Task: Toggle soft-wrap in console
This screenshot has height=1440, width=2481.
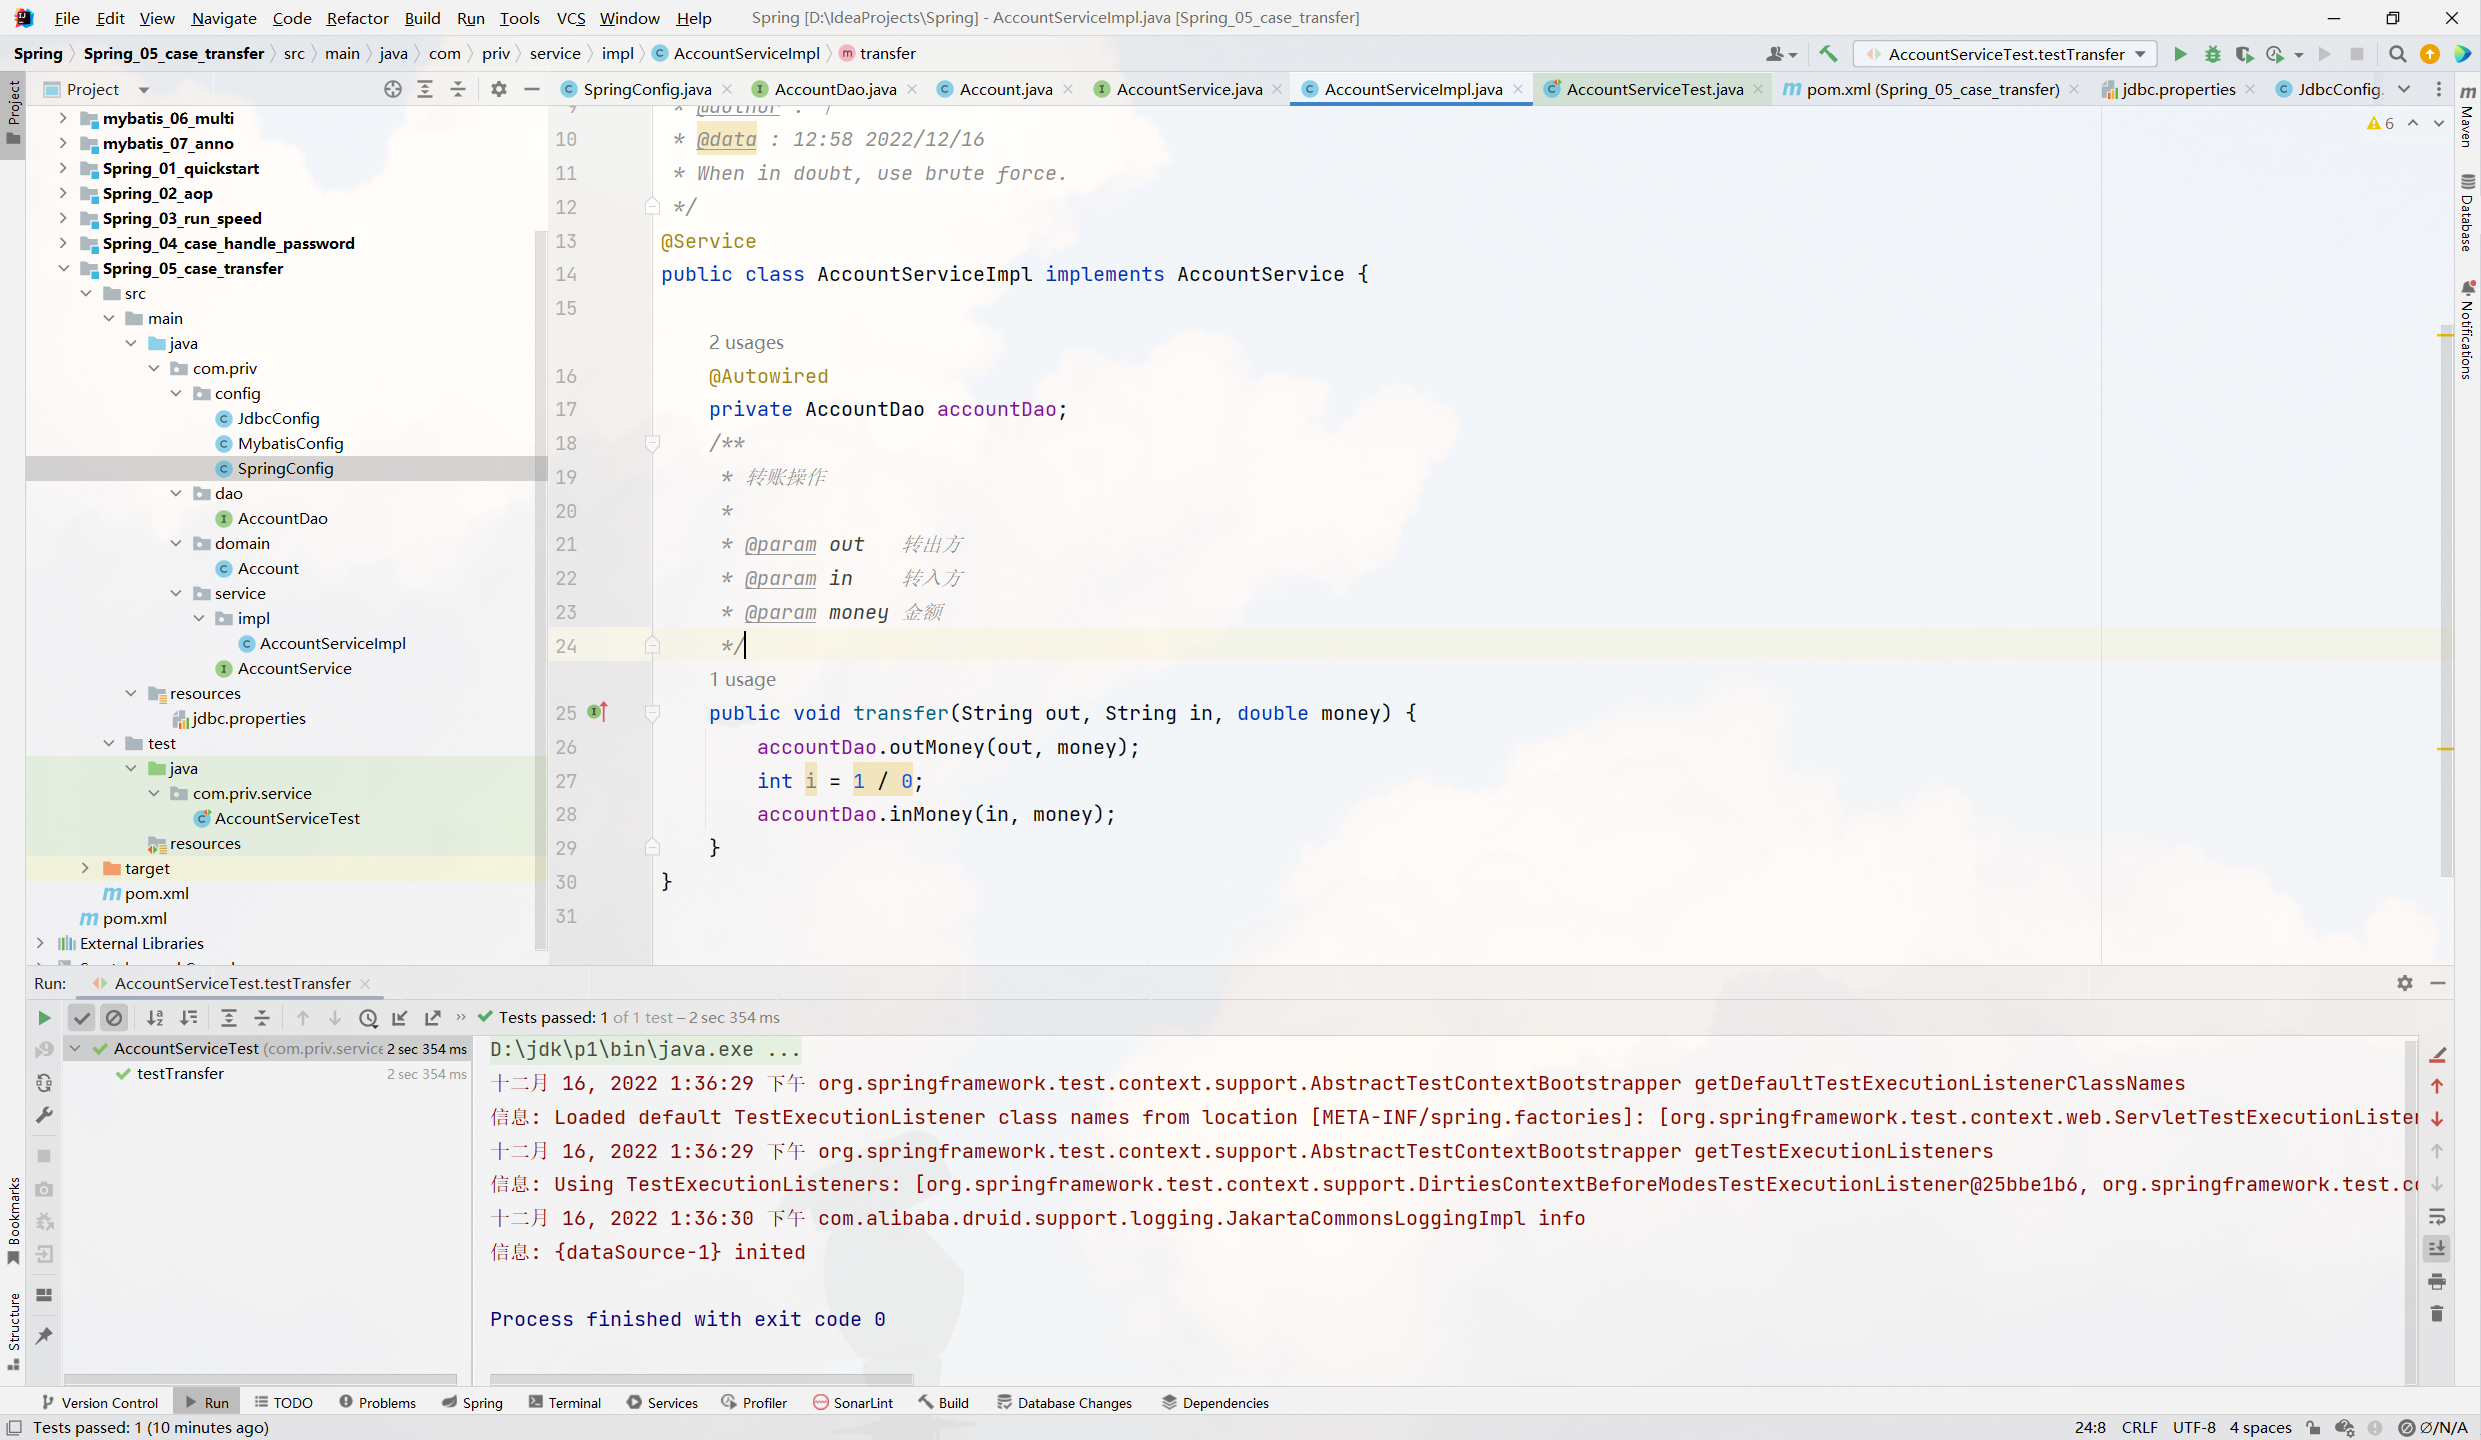Action: coord(2437,1216)
